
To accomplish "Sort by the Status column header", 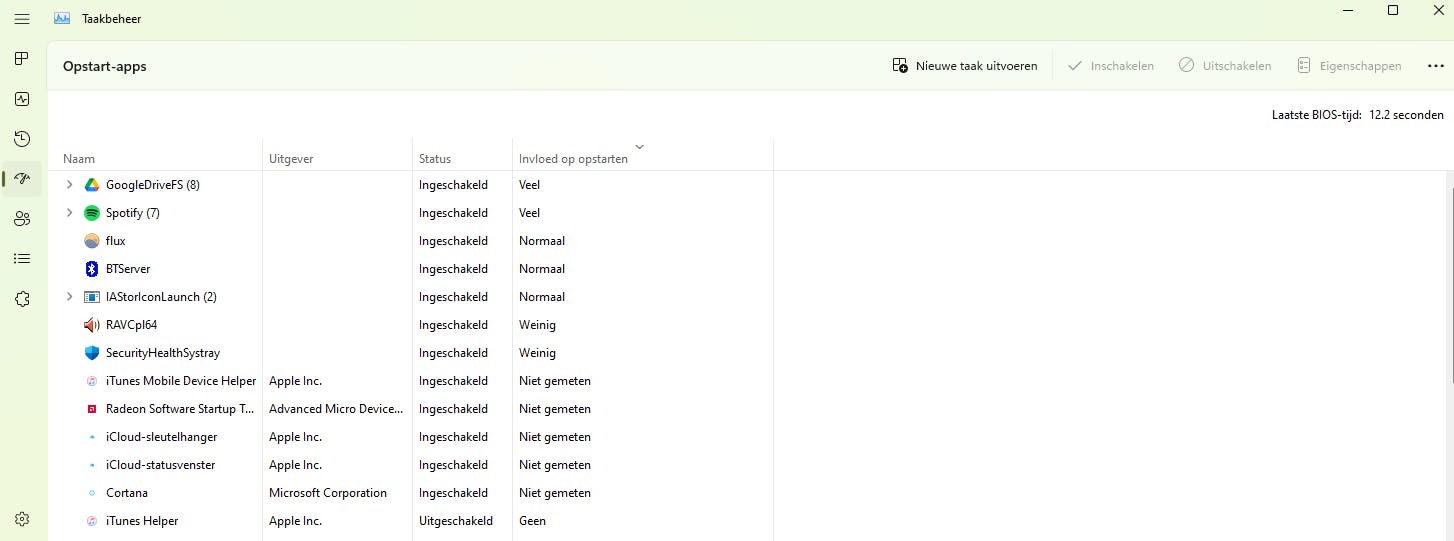I will tap(435, 159).
